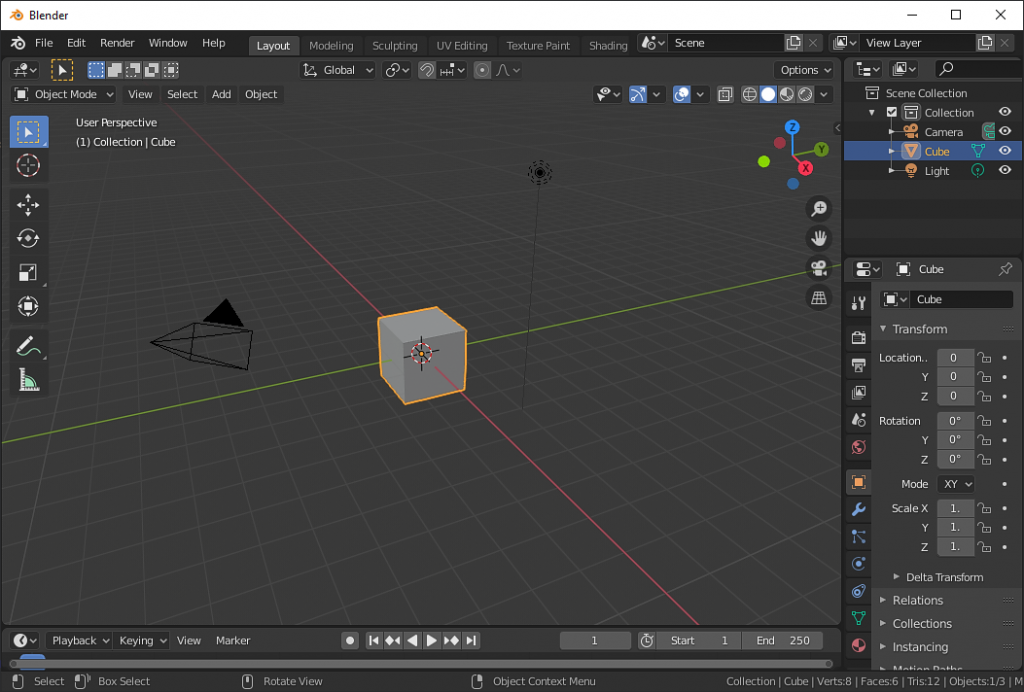
Task: Click the Scale X value slider
Action: 955,508
